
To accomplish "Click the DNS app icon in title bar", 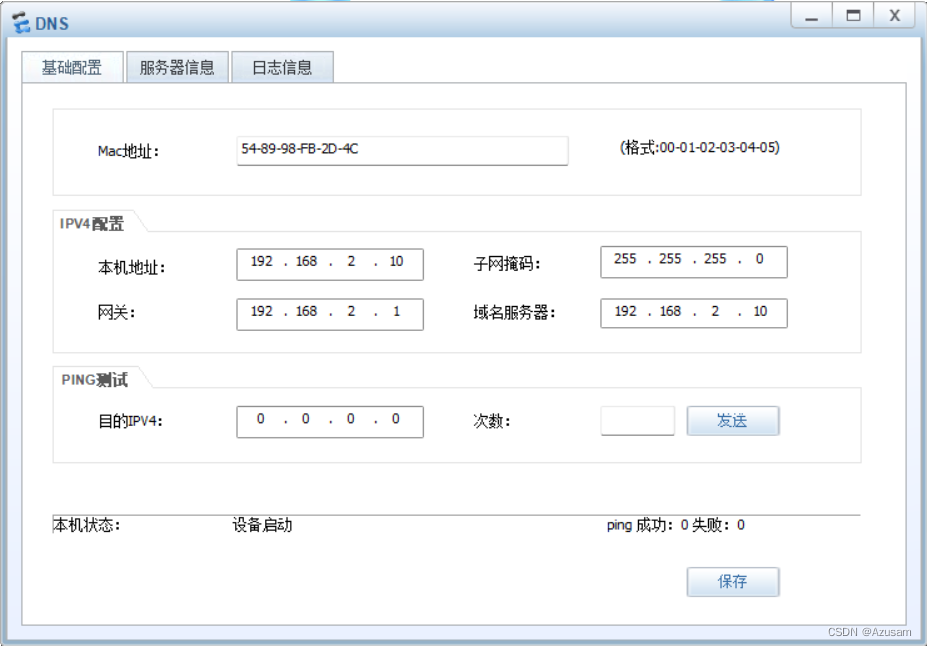I will coord(21,22).
